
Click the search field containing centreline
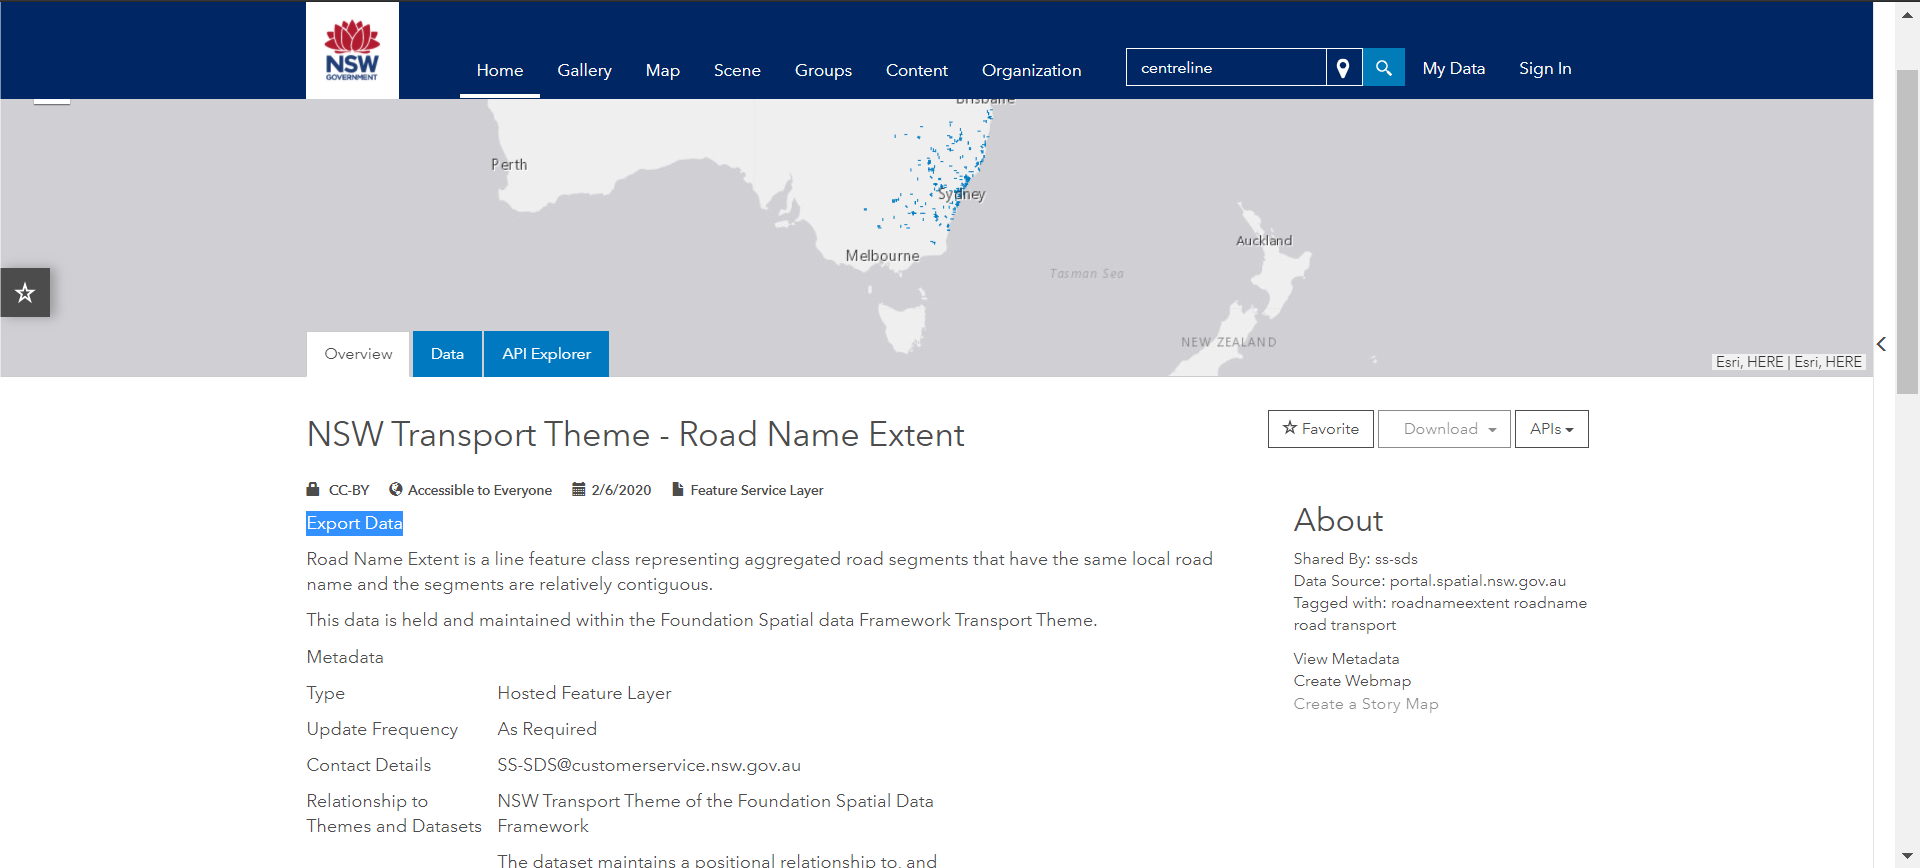[x=1226, y=68]
